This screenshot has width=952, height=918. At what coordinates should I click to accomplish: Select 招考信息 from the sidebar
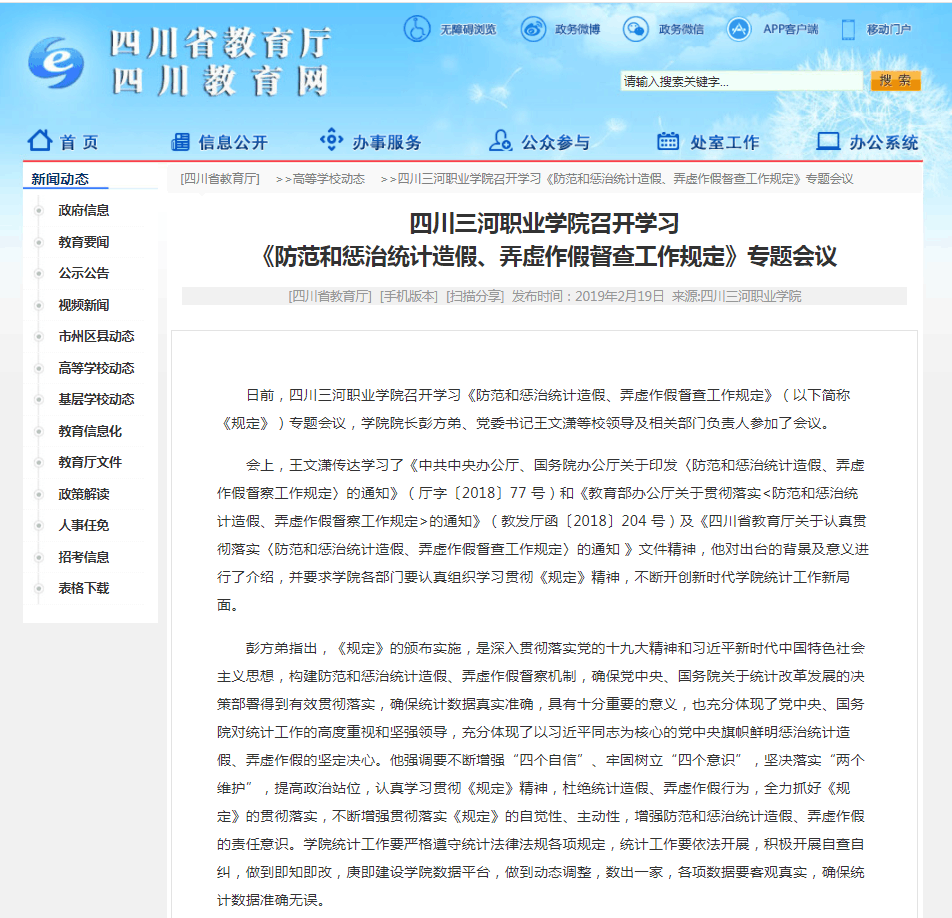[84, 557]
